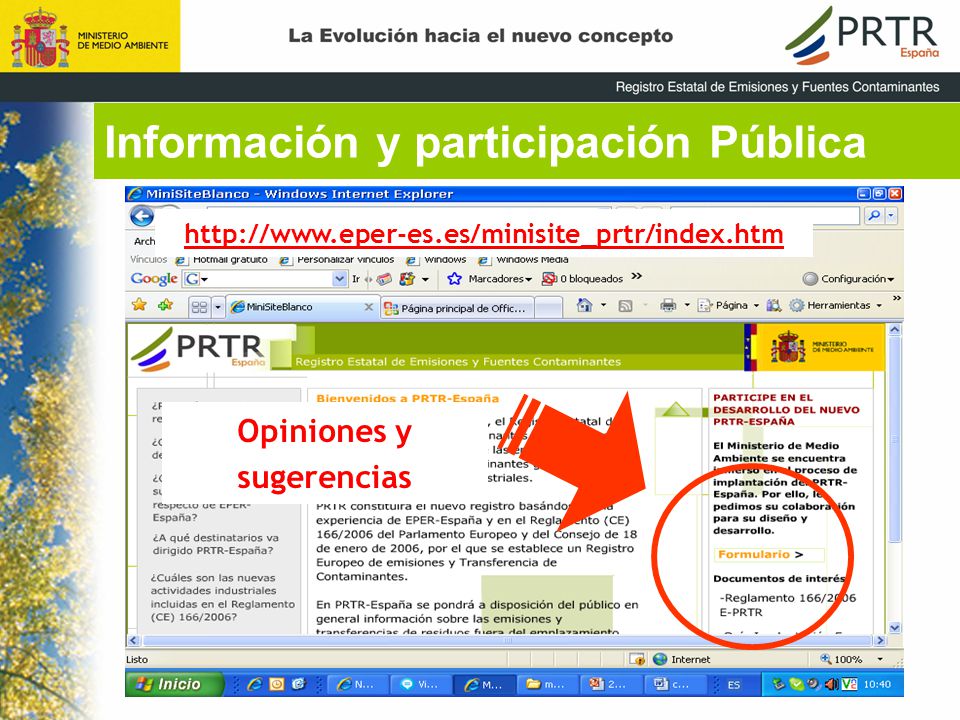Open the Print options dropdown arrow
This screenshot has width=960, height=720.
pyautogui.click(x=687, y=305)
